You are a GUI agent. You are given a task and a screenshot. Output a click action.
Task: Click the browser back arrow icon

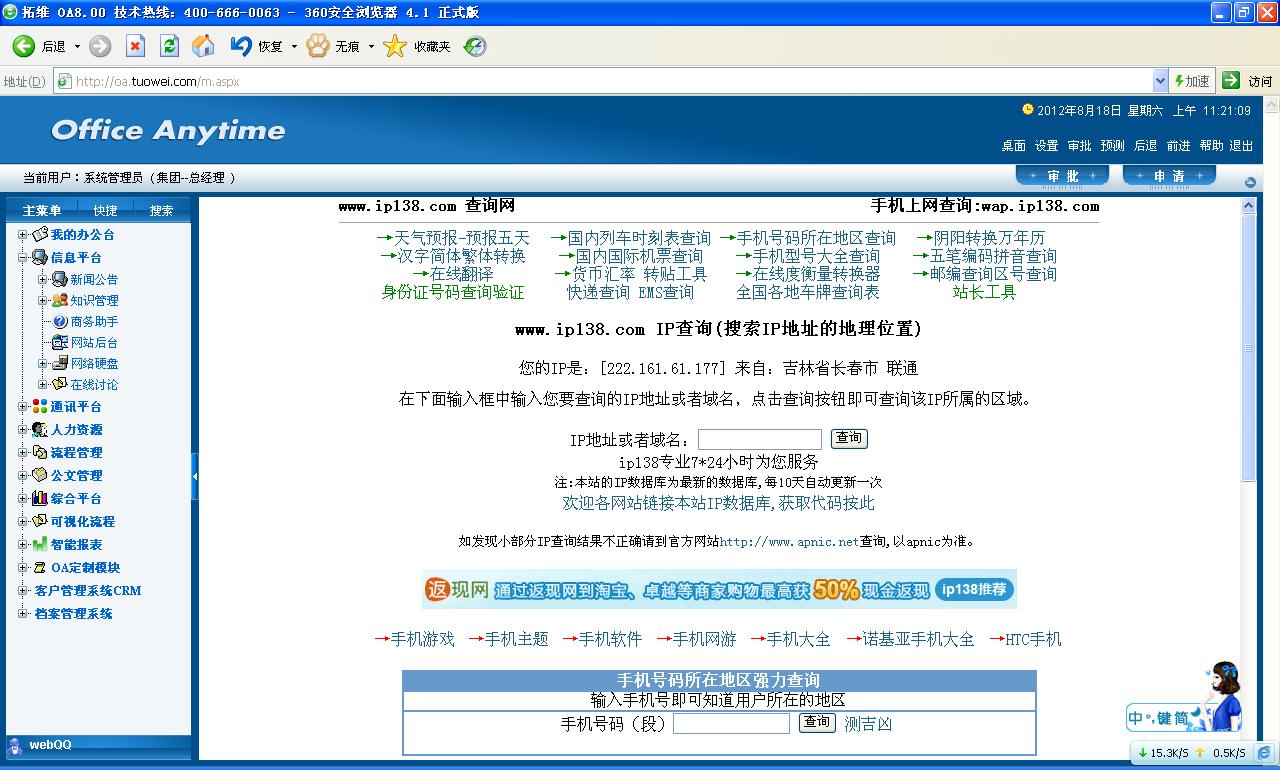tap(24, 46)
